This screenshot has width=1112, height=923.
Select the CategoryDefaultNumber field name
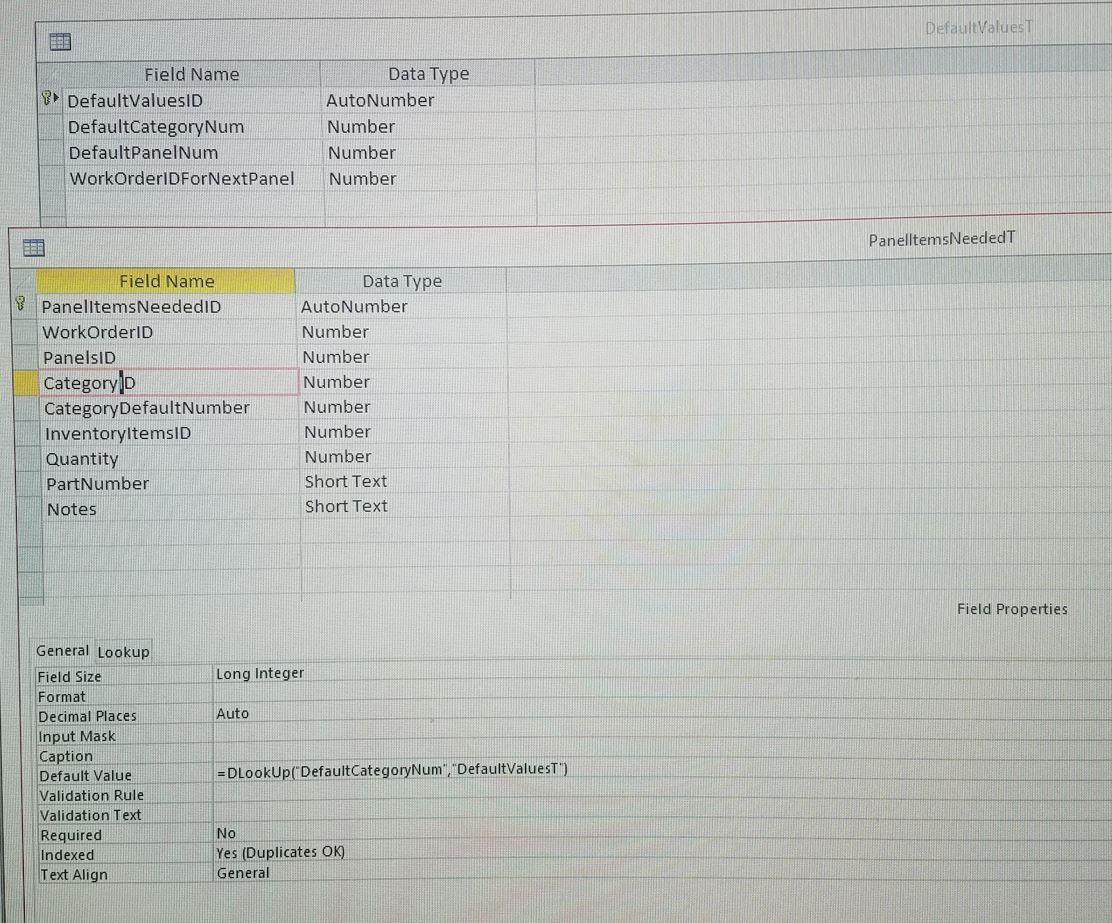click(147, 408)
